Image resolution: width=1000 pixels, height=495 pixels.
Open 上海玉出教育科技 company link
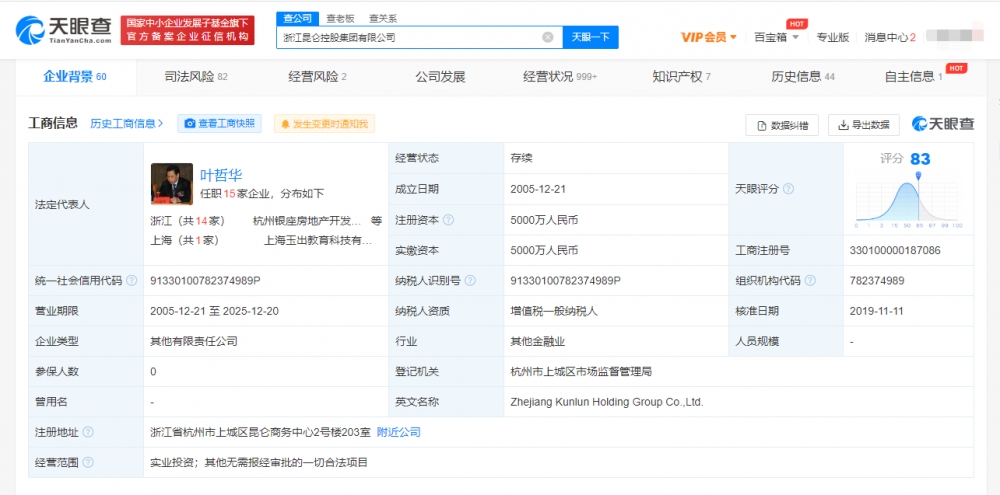coord(318,240)
